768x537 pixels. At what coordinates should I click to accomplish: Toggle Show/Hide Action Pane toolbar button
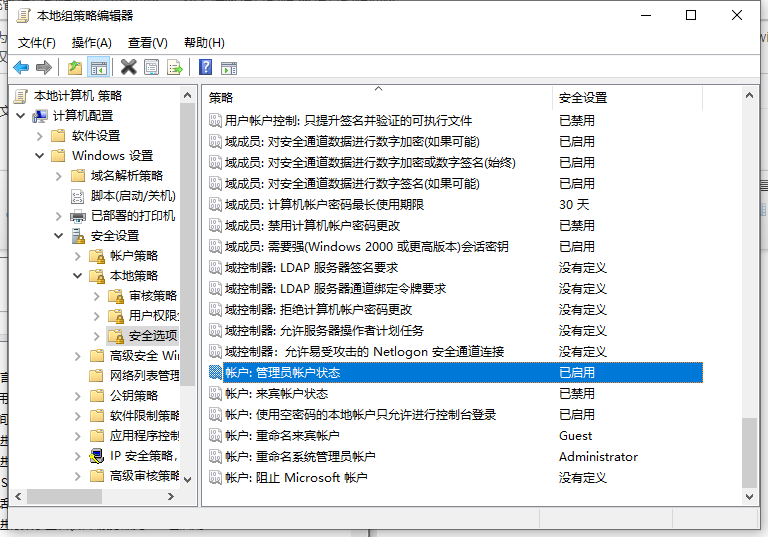[x=229, y=68]
